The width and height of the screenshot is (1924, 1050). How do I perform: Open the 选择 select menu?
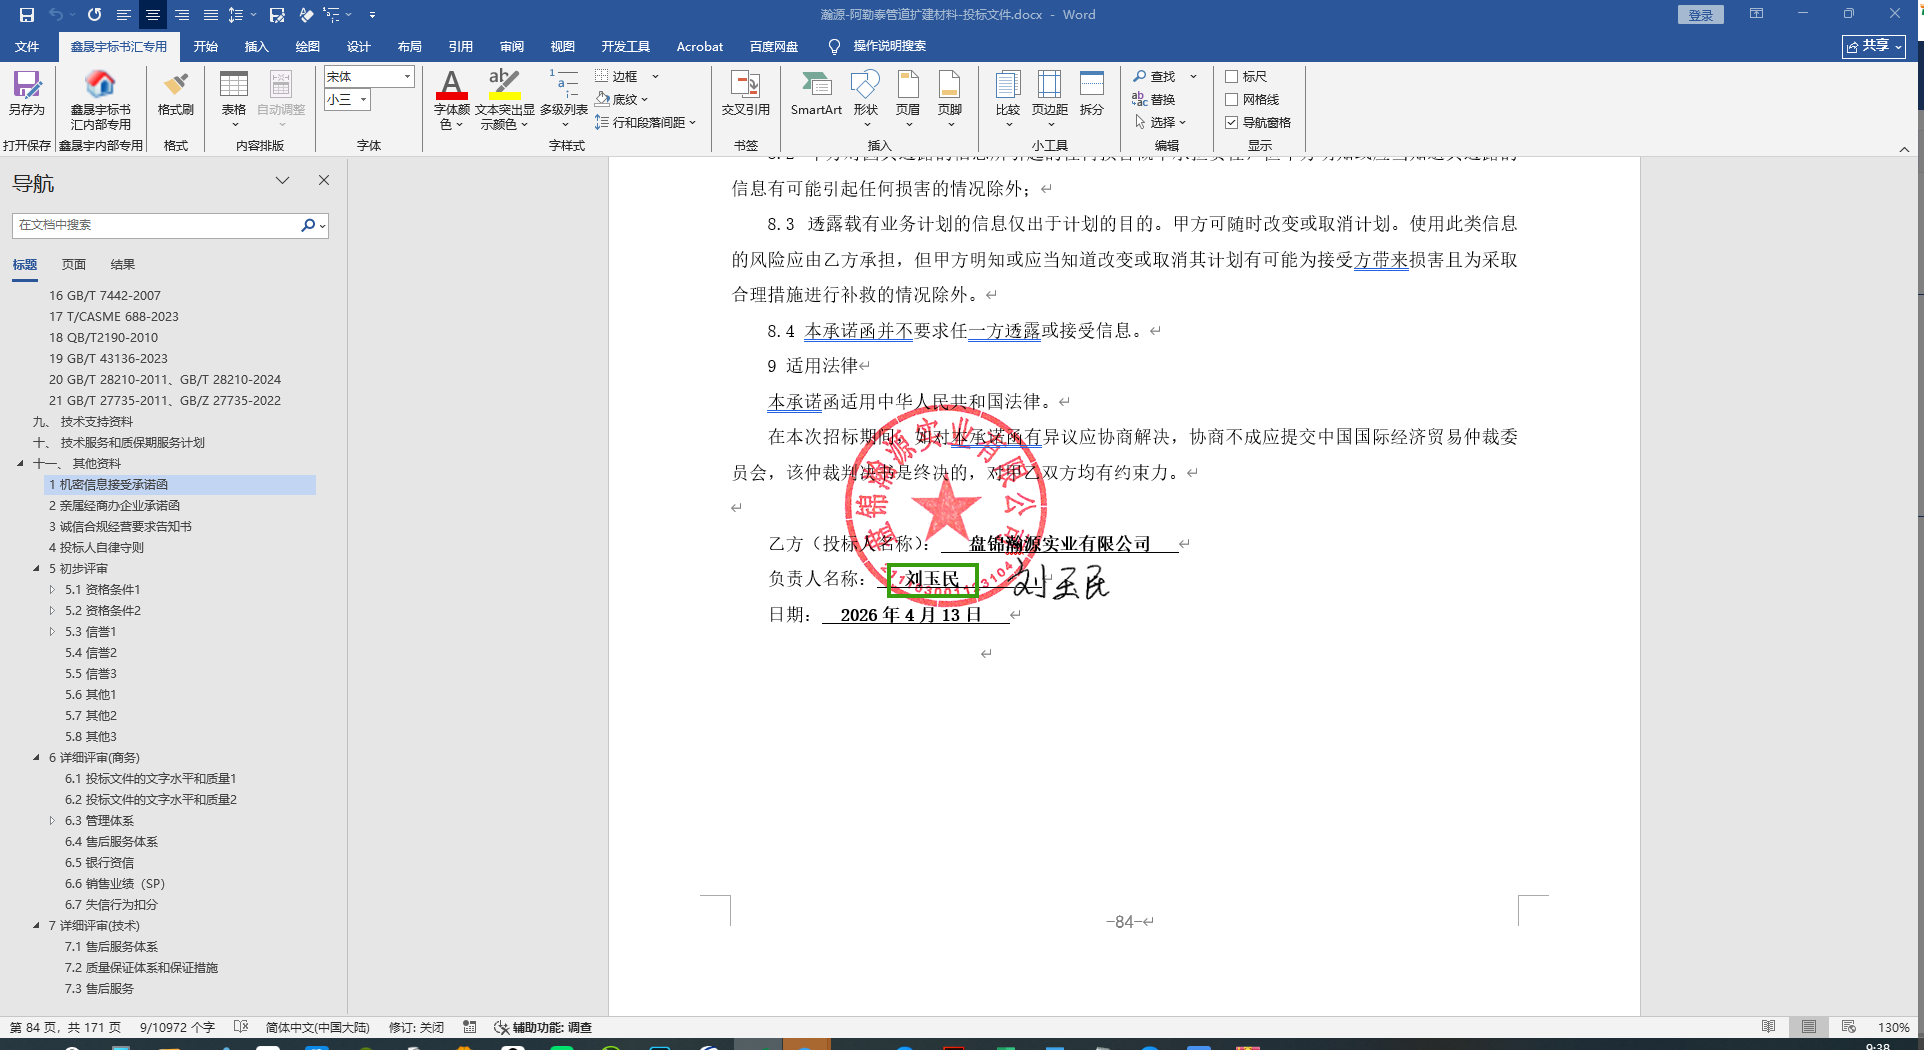pos(1160,123)
